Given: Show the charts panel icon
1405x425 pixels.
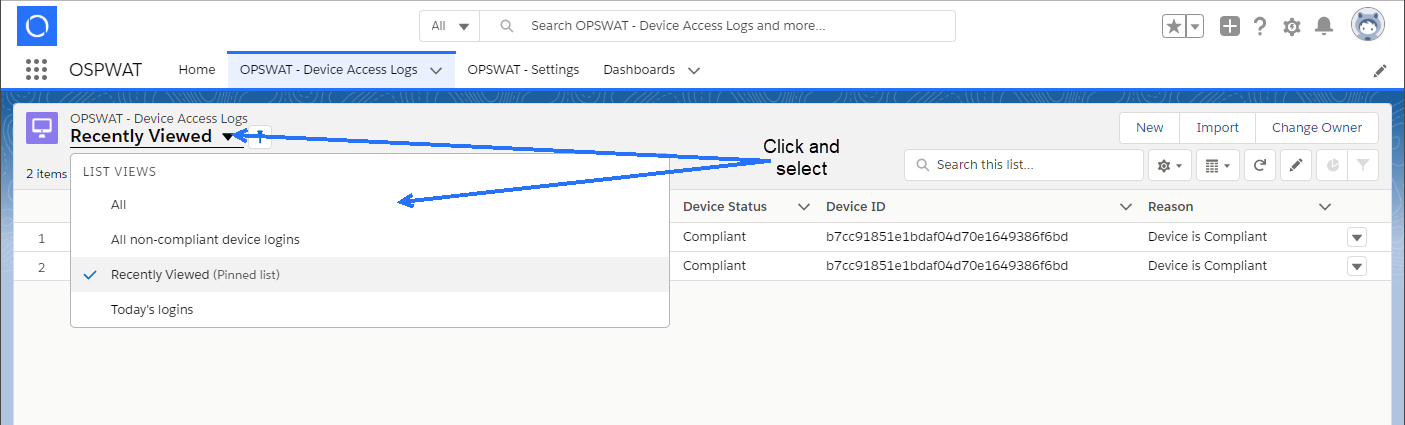Looking at the screenshot, I should click(1332, 165).
